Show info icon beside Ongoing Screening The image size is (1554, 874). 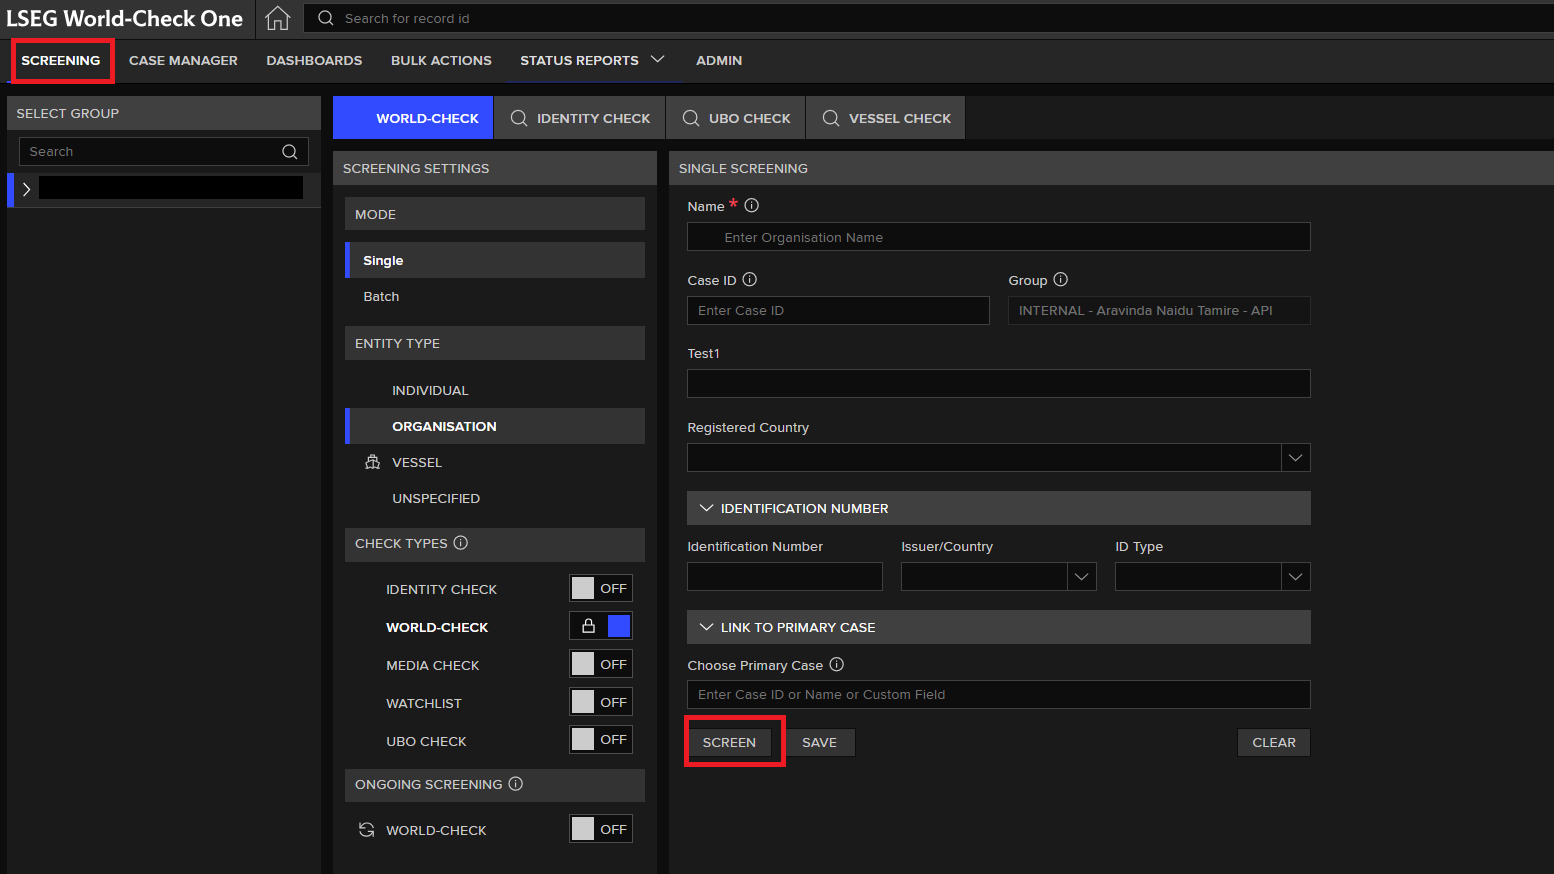[x=516, y=783]
